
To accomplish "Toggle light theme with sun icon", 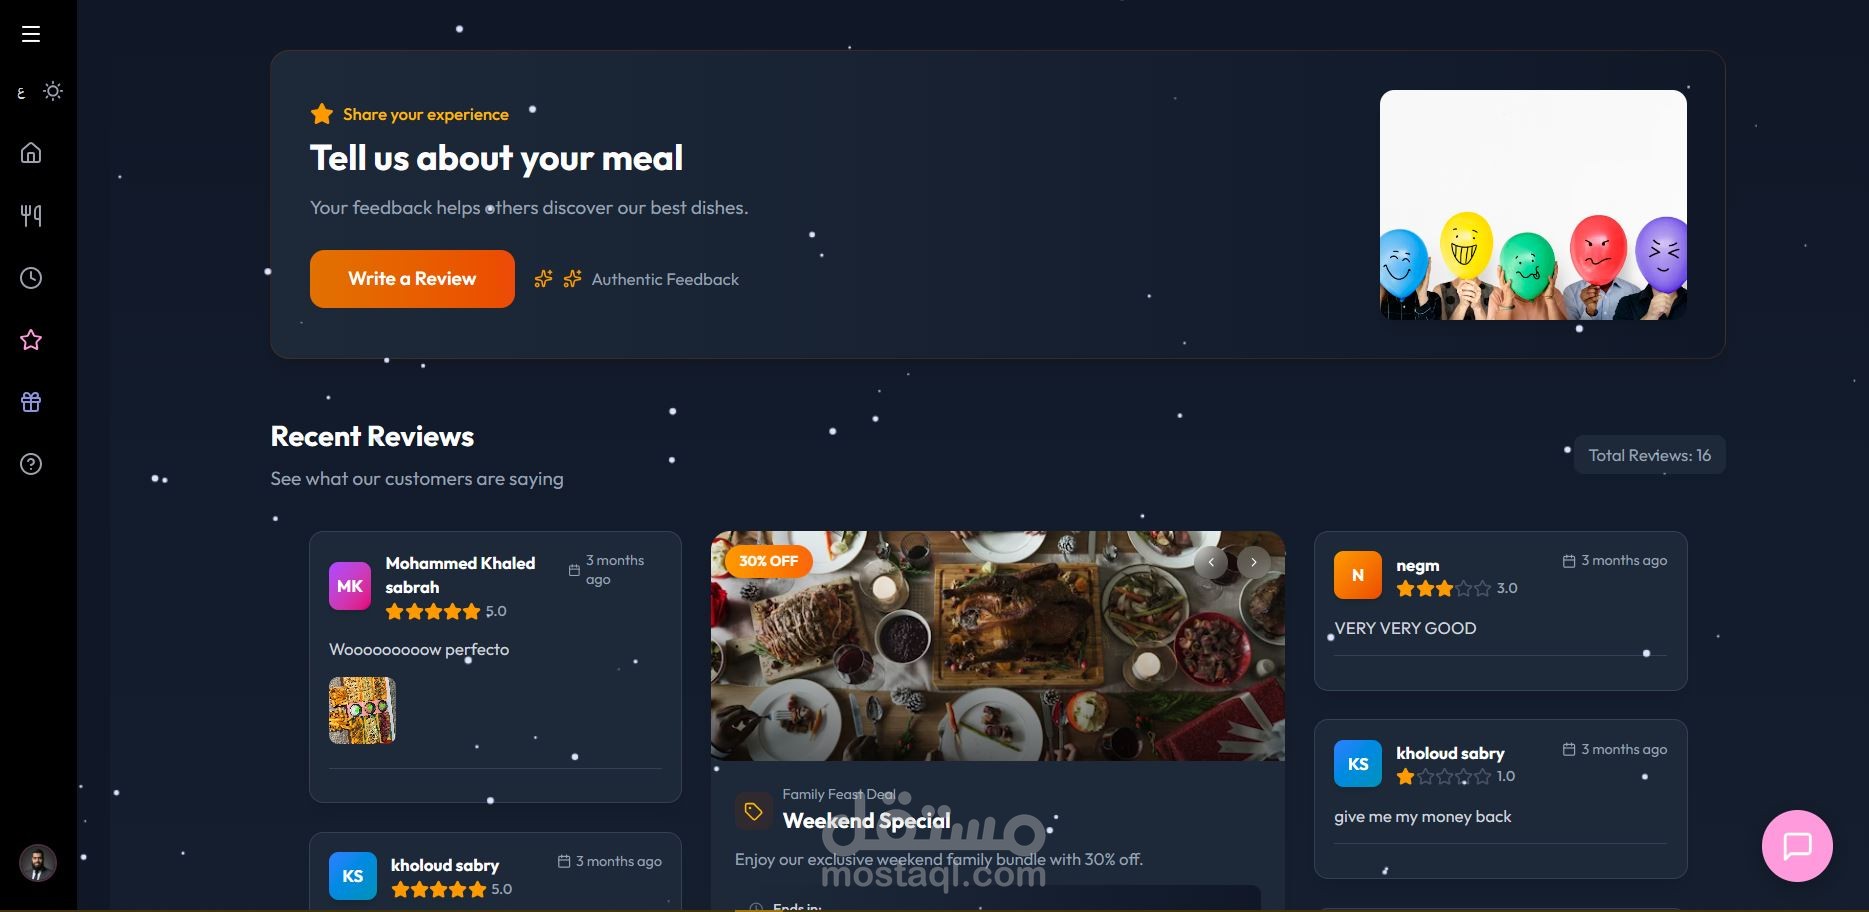I will [53, 91].
